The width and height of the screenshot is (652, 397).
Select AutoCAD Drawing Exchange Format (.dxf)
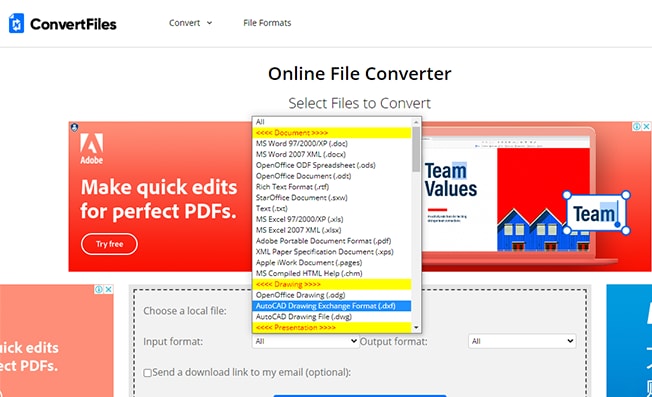332,306
